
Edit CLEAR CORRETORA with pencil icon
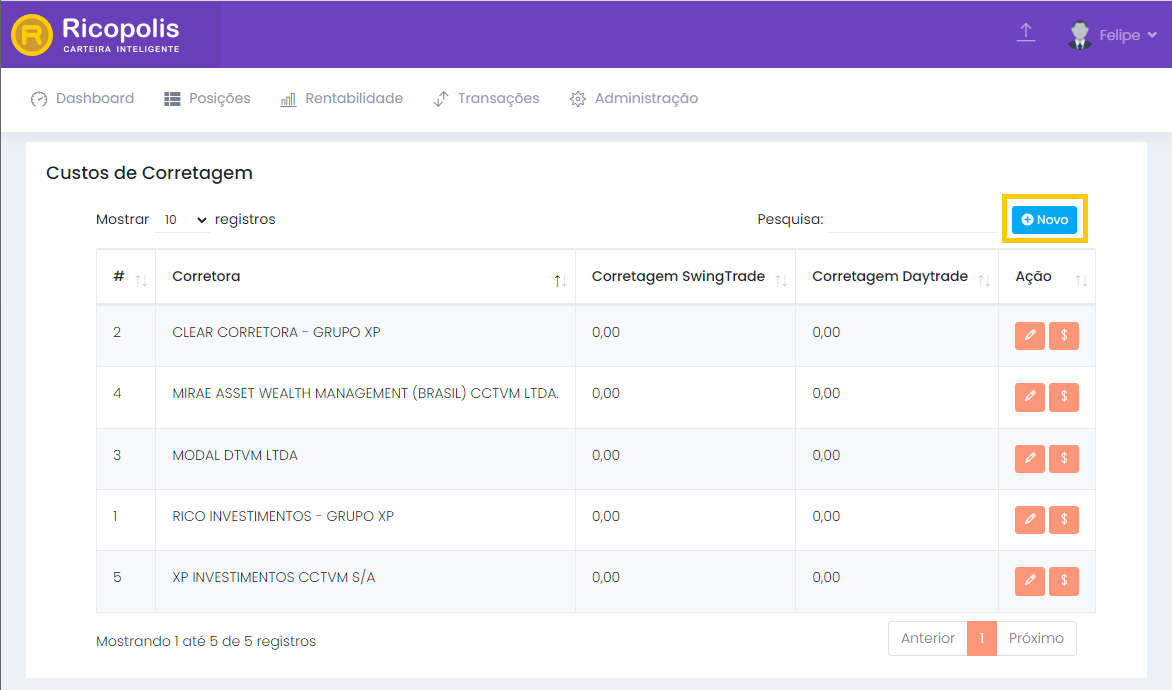coord(1029,336)
